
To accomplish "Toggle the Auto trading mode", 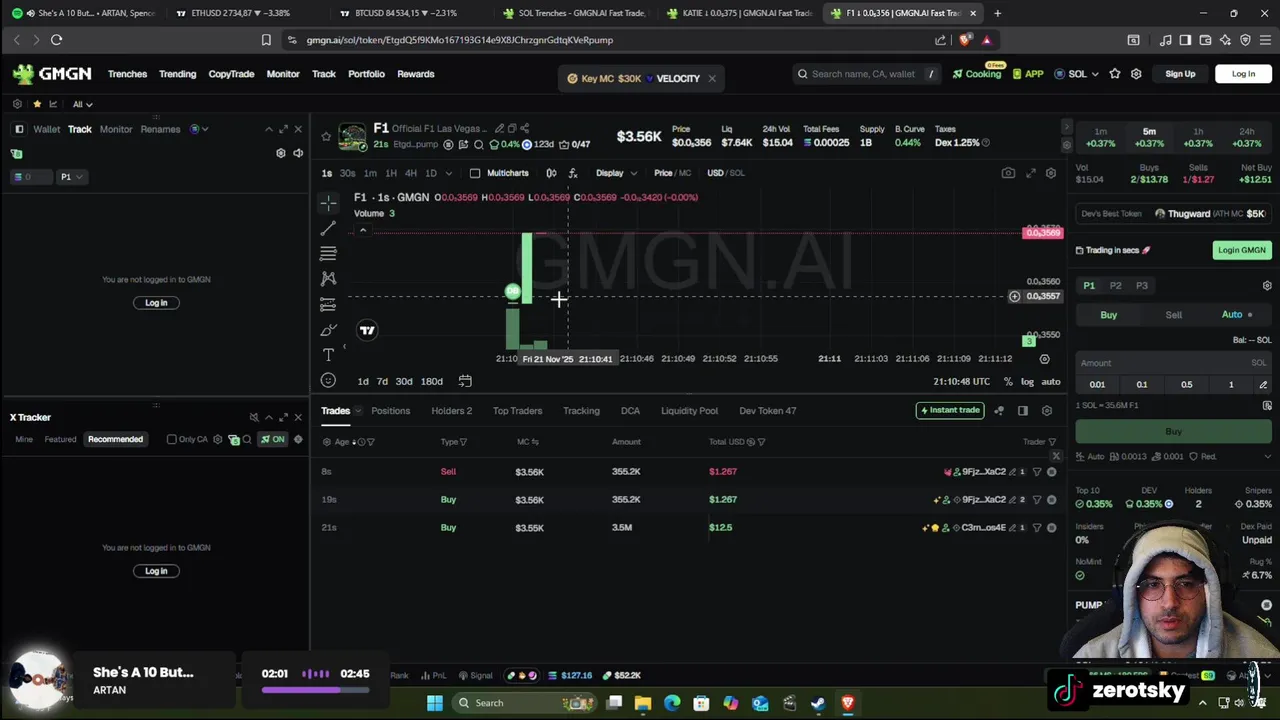I will 1237,315.
